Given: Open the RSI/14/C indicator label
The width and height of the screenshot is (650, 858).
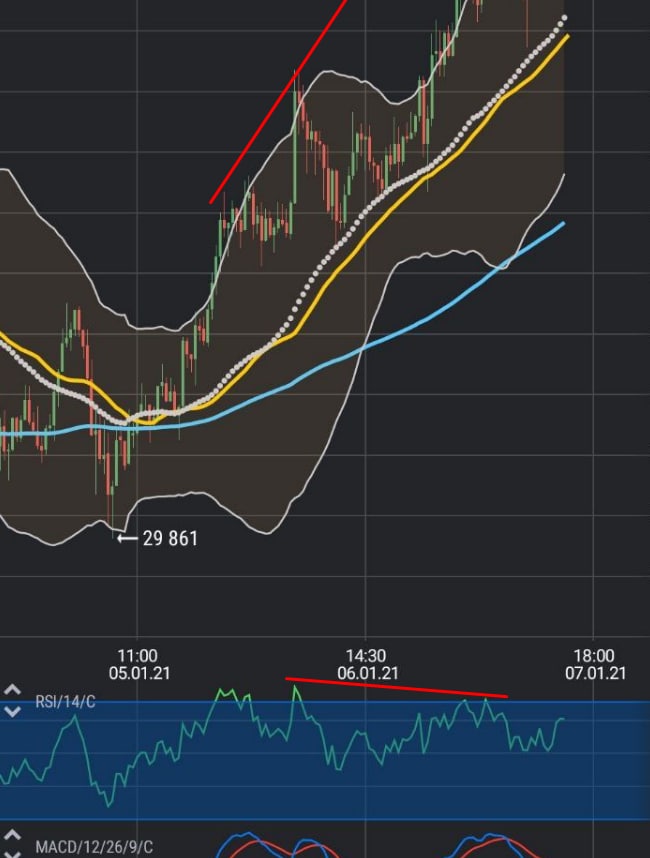Looking at the screenshot, I should pyautogui.click(x=65, y=702).
